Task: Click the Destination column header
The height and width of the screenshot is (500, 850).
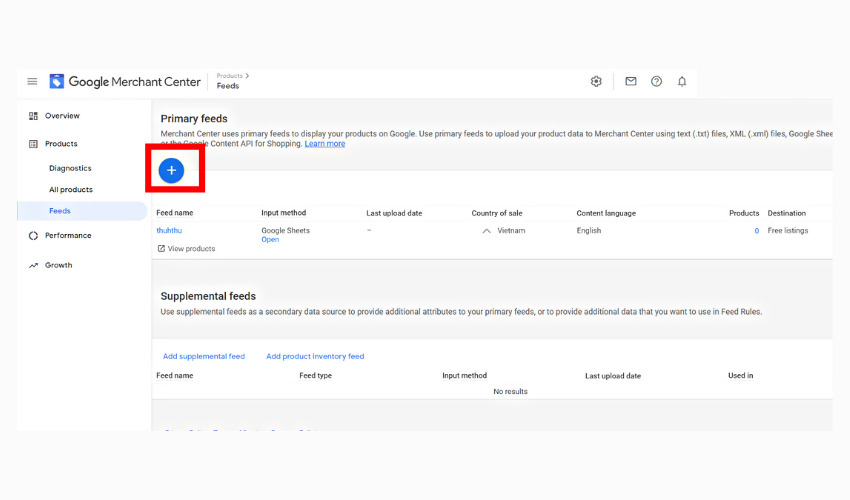Action: [x=787, y=213]
